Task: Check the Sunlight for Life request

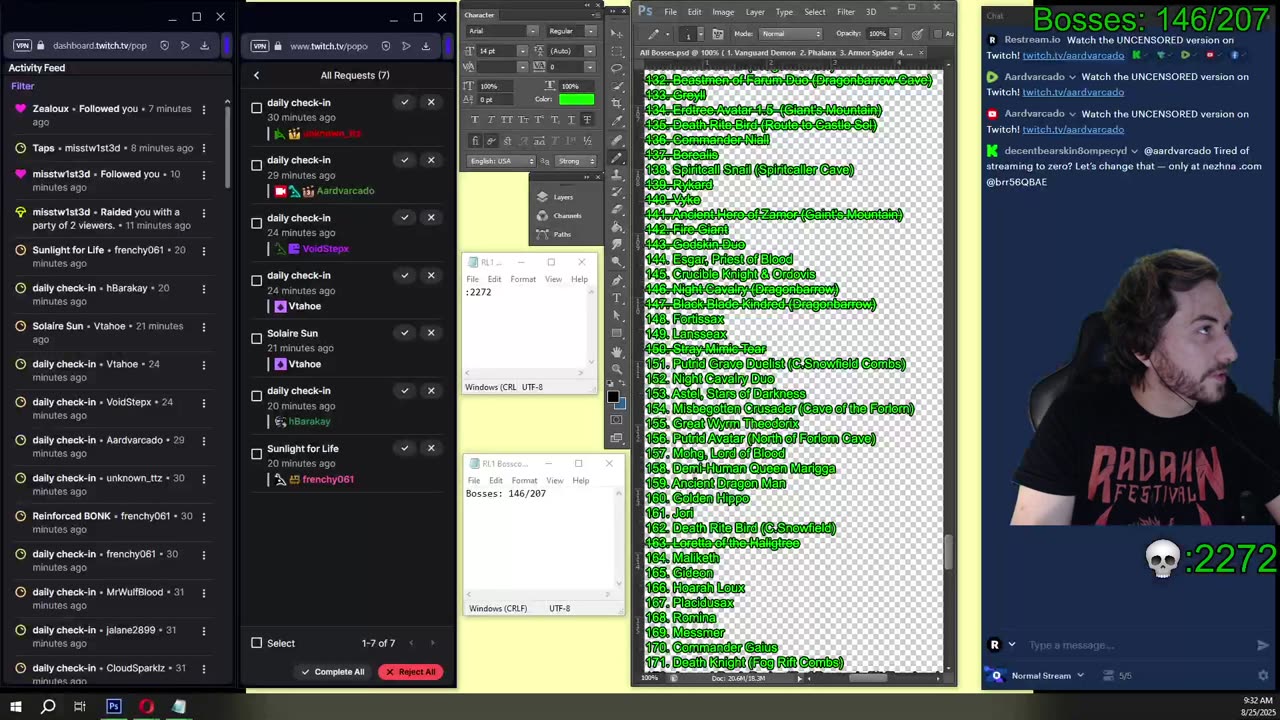Action: coord(257,454)
